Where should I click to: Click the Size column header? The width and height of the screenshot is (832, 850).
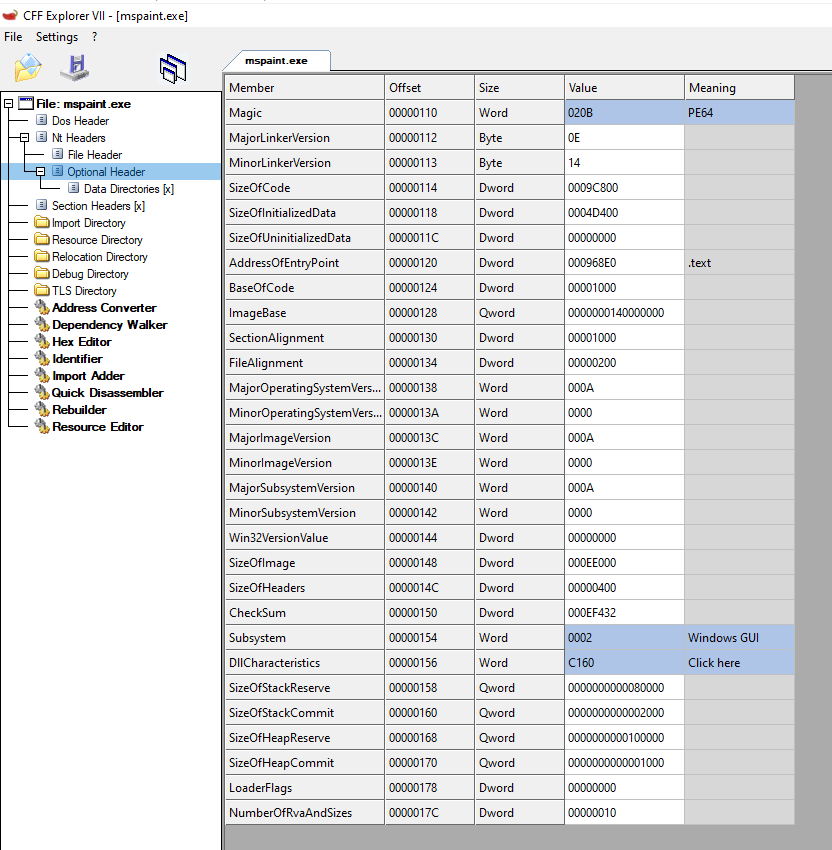pyautogui.click(x=520, y=87)
